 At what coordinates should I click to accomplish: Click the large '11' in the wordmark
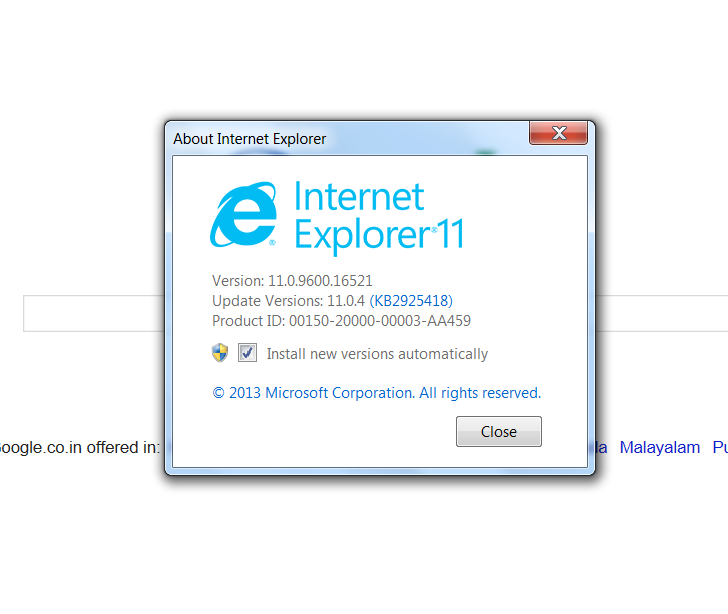452,234
